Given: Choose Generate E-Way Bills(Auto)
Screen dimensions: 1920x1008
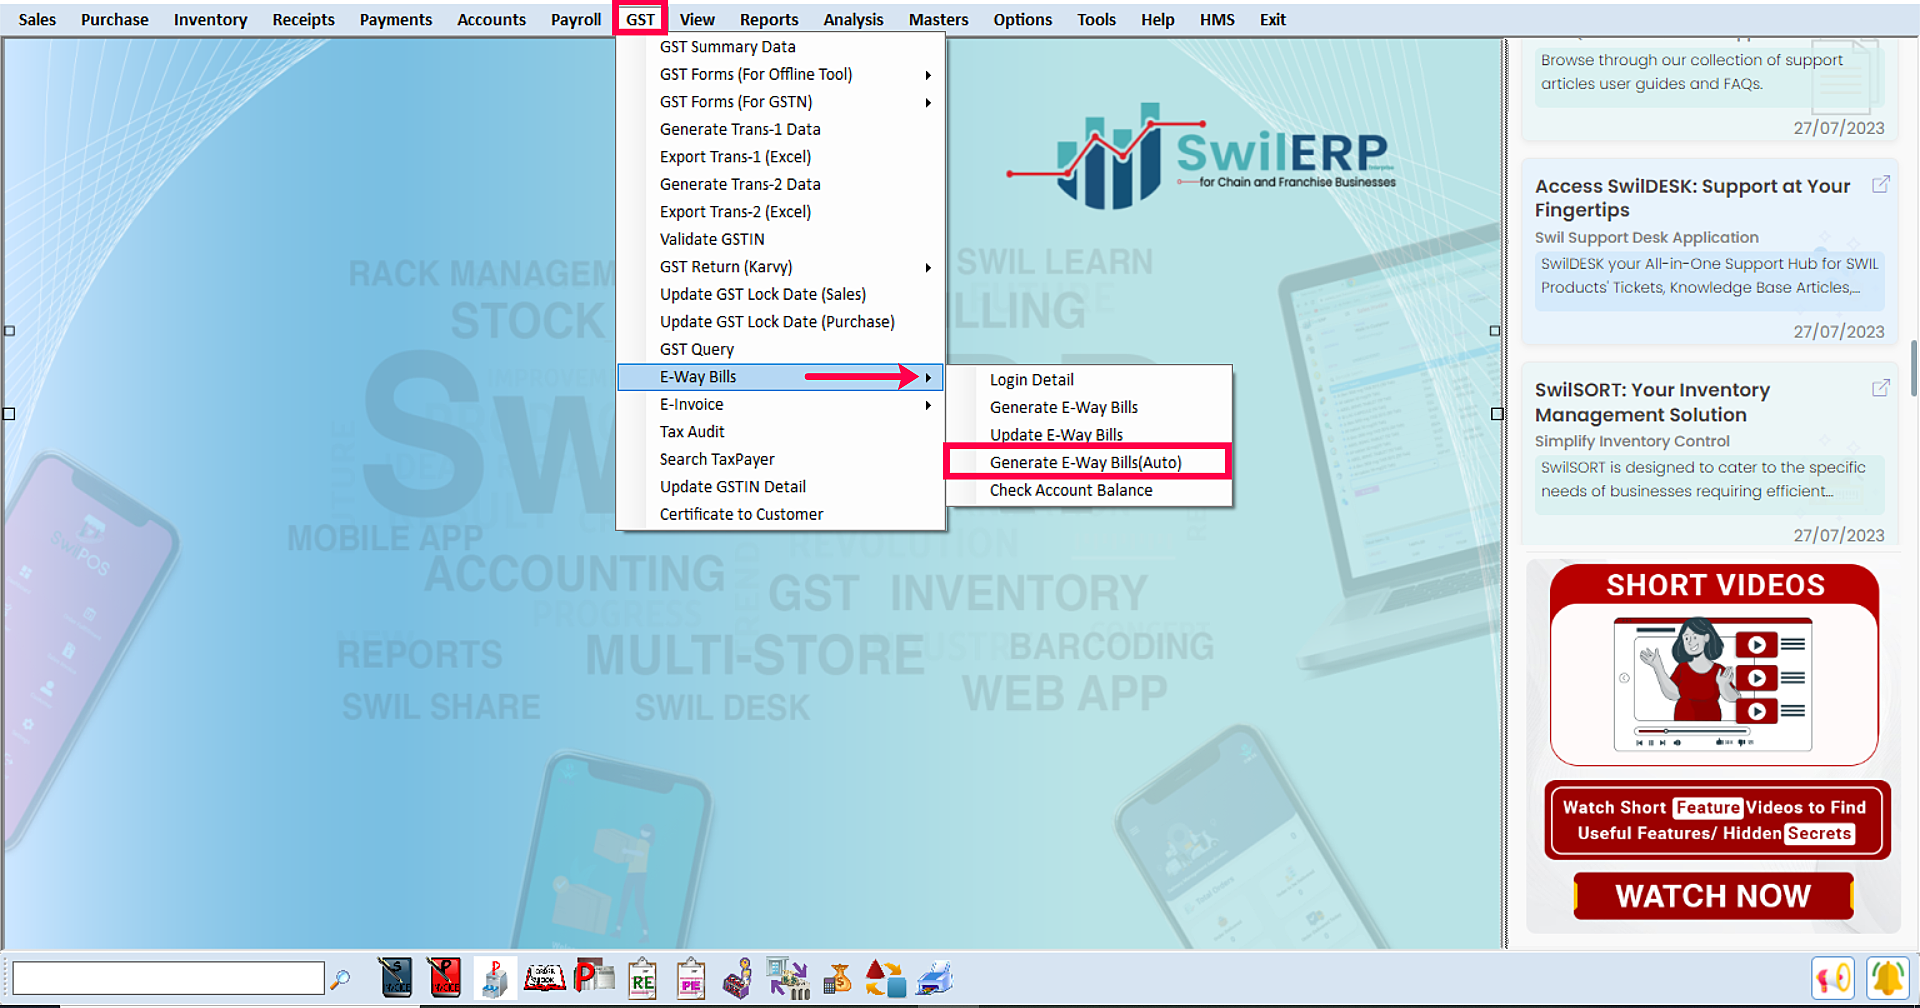Looking at the screenshot, I should pos(1089,463).
